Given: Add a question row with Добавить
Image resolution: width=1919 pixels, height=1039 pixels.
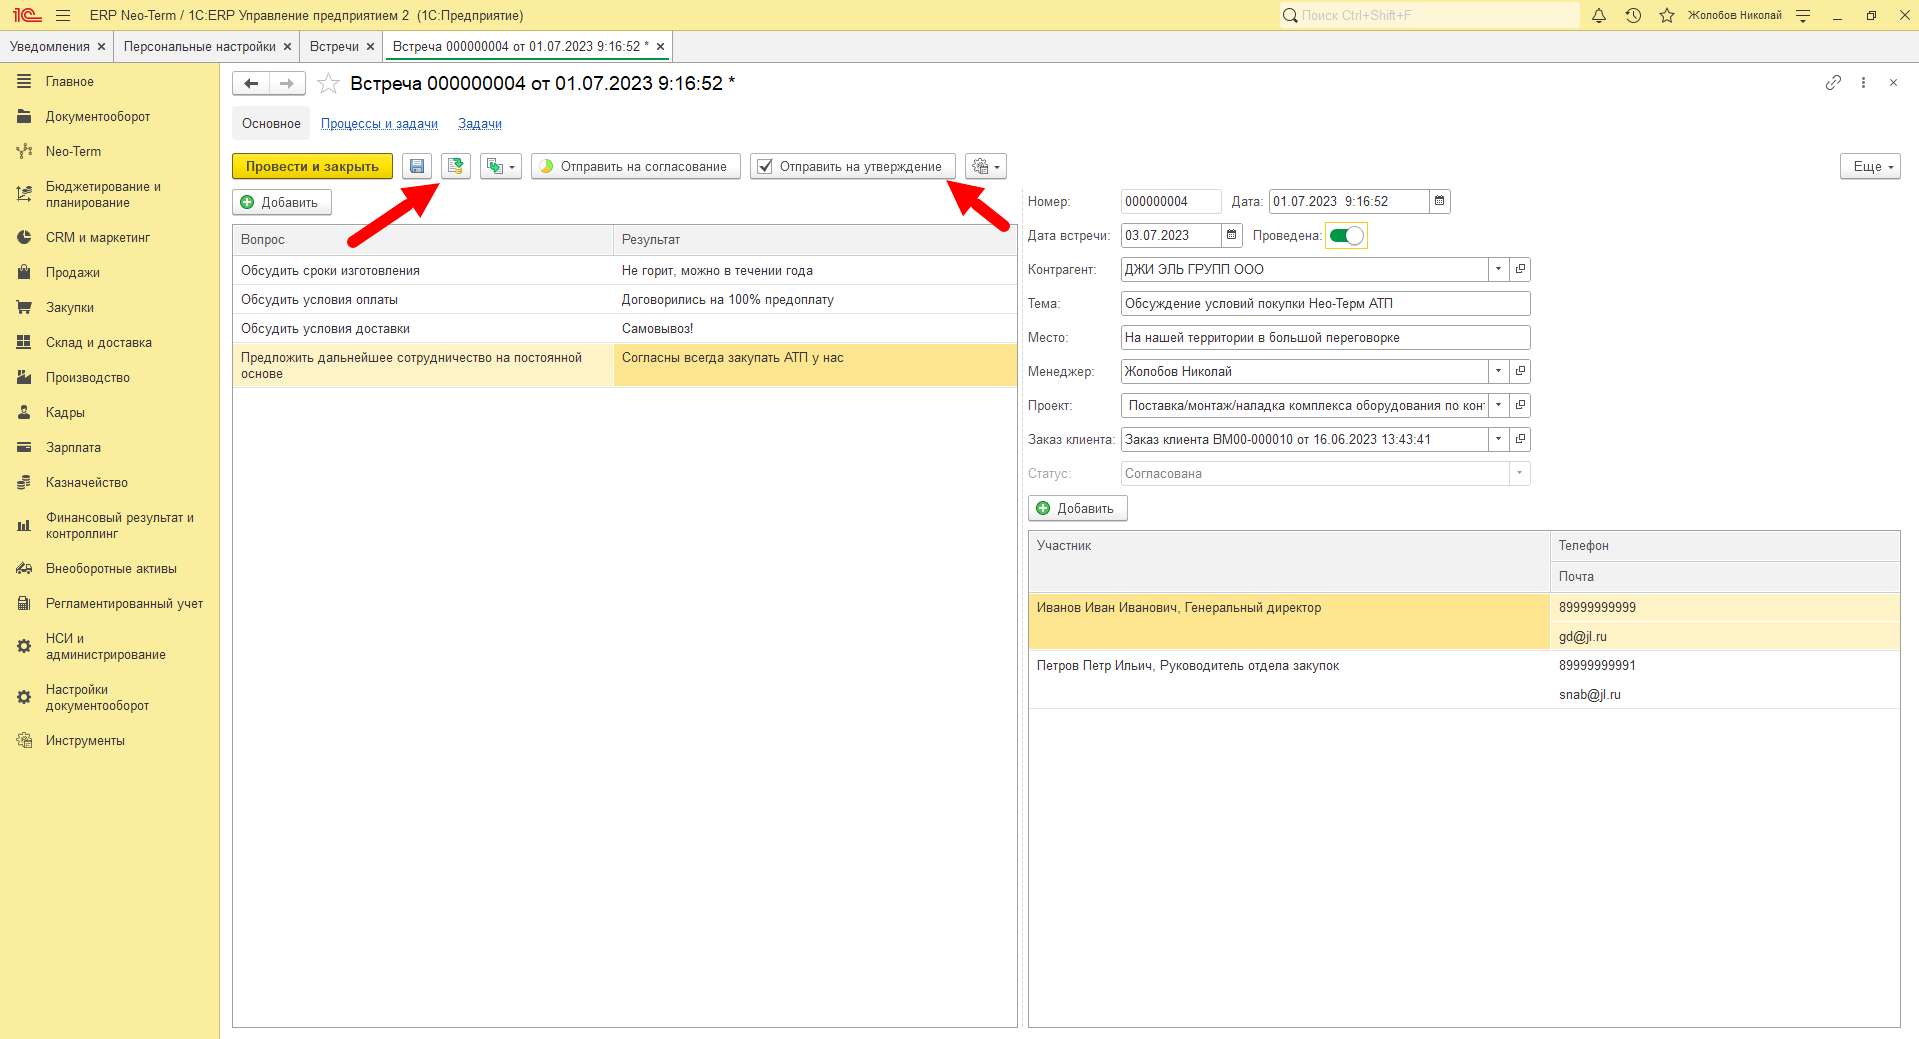Looking at the screenshot, I should pyautogui.click(x=282, y=202).
